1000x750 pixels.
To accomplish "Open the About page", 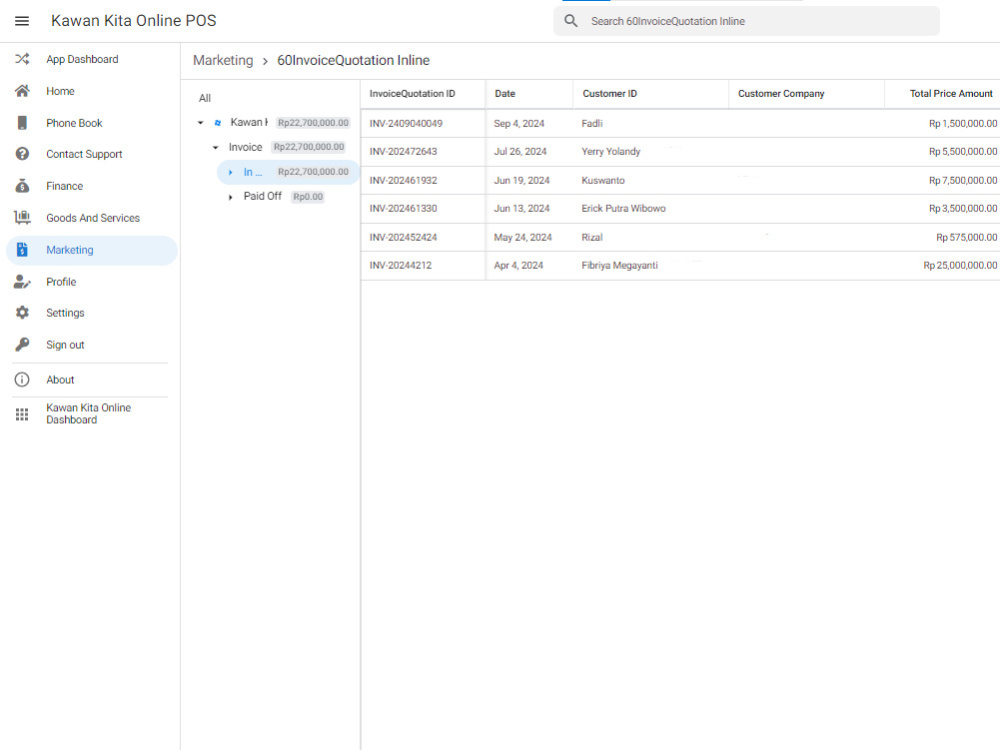I will click(60, 379).
